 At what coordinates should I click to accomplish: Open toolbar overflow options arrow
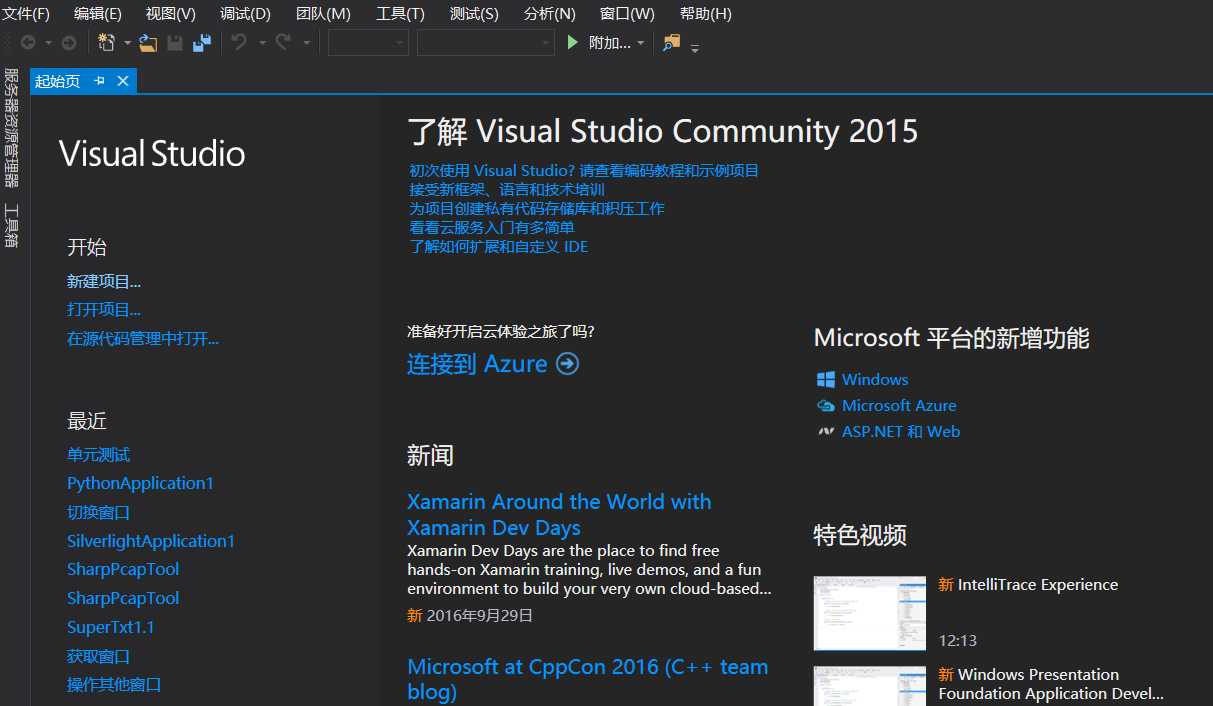click(x=695, y=47)
